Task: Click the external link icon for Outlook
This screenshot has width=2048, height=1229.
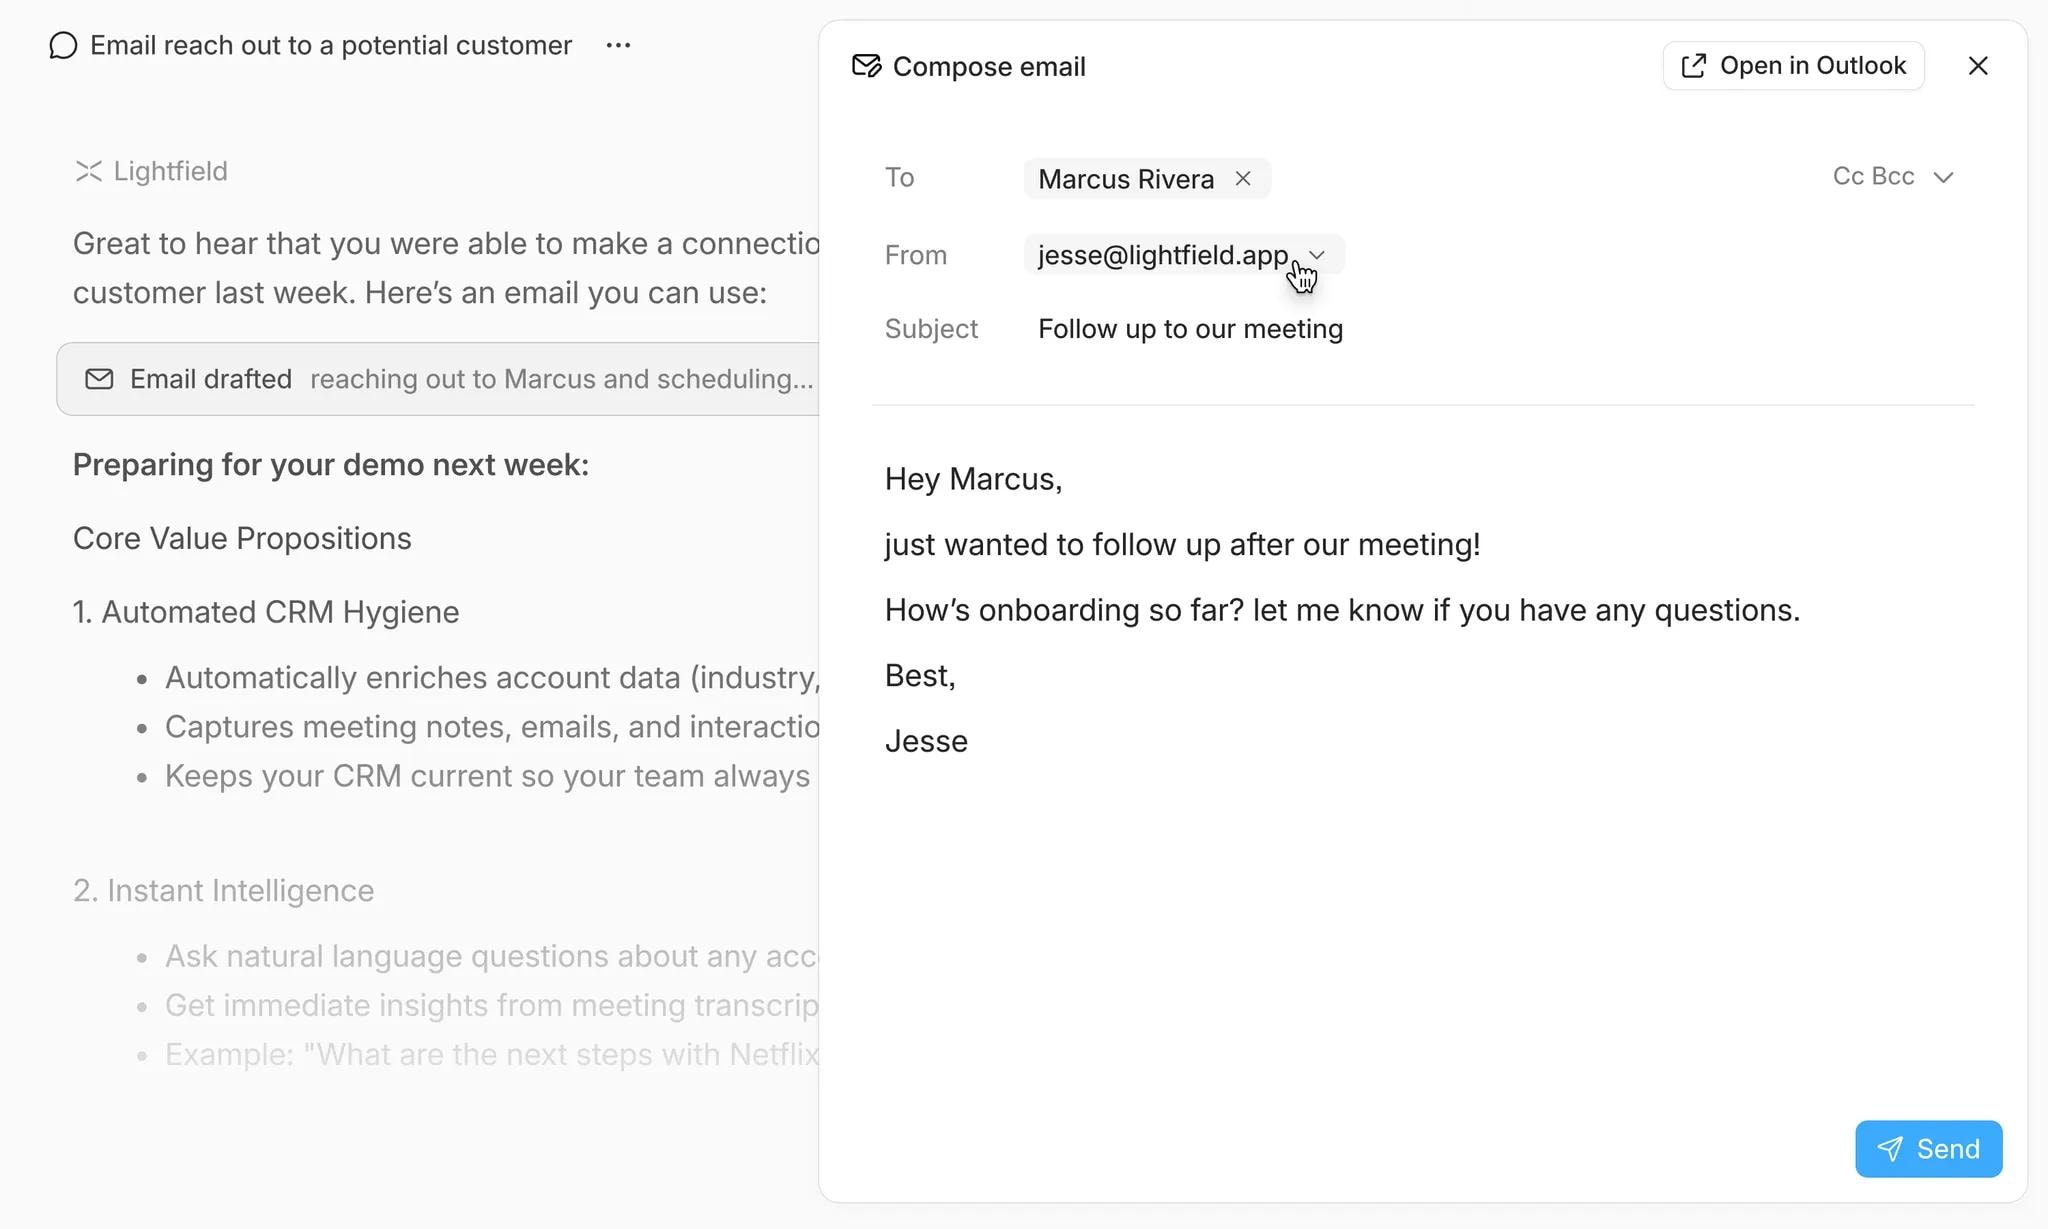Action: coord(1693,66)
